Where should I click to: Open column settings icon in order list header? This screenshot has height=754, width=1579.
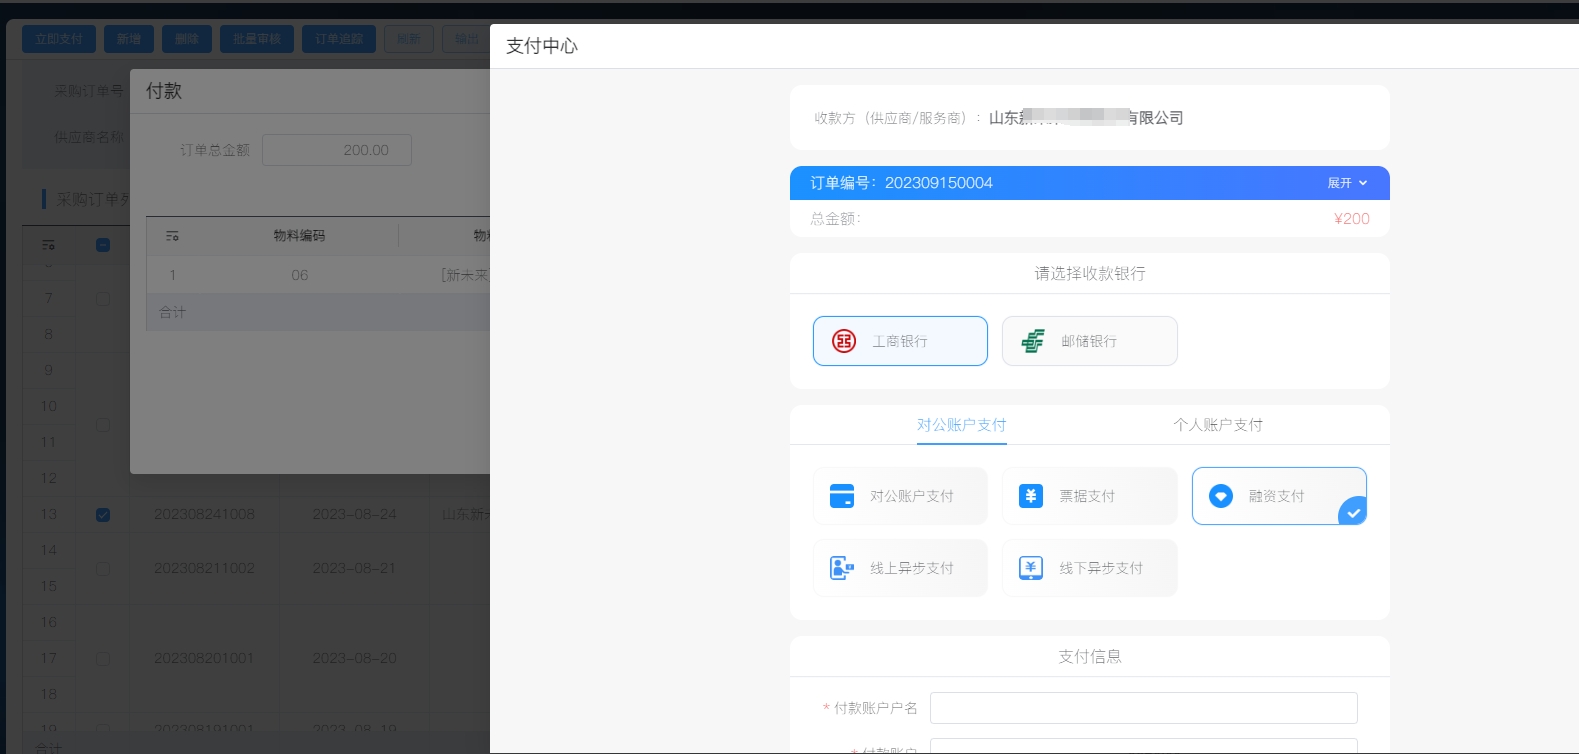click(x=48, y=245)
